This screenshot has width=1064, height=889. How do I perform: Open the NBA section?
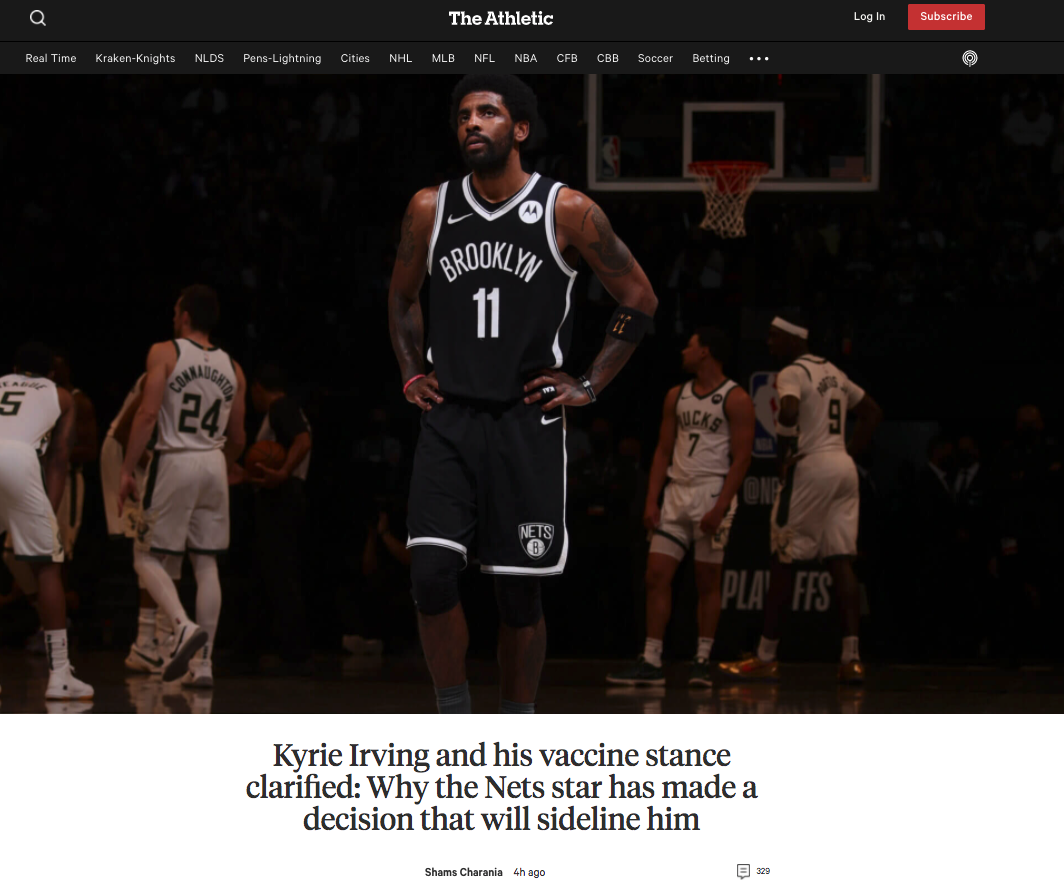click(x=526, y=58)
